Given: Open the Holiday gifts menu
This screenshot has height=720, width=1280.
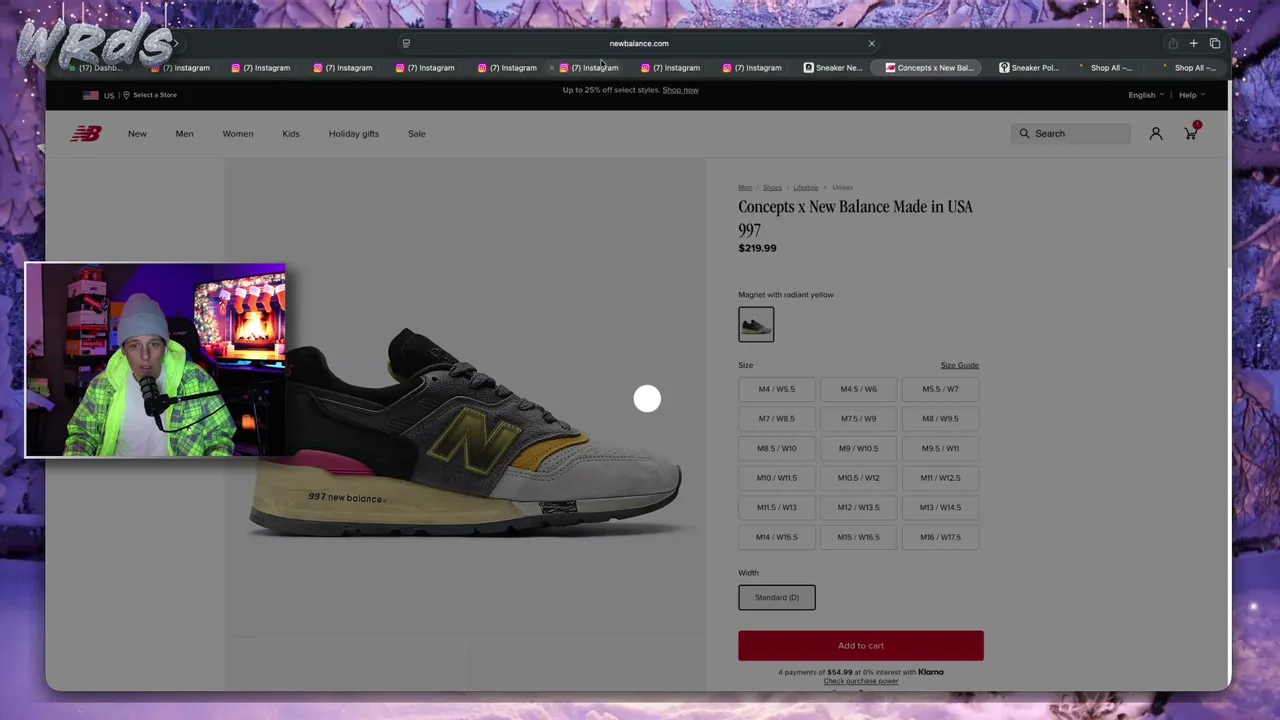Looking at the screenshot, I should pyautogui.click(x=354, y=133).
